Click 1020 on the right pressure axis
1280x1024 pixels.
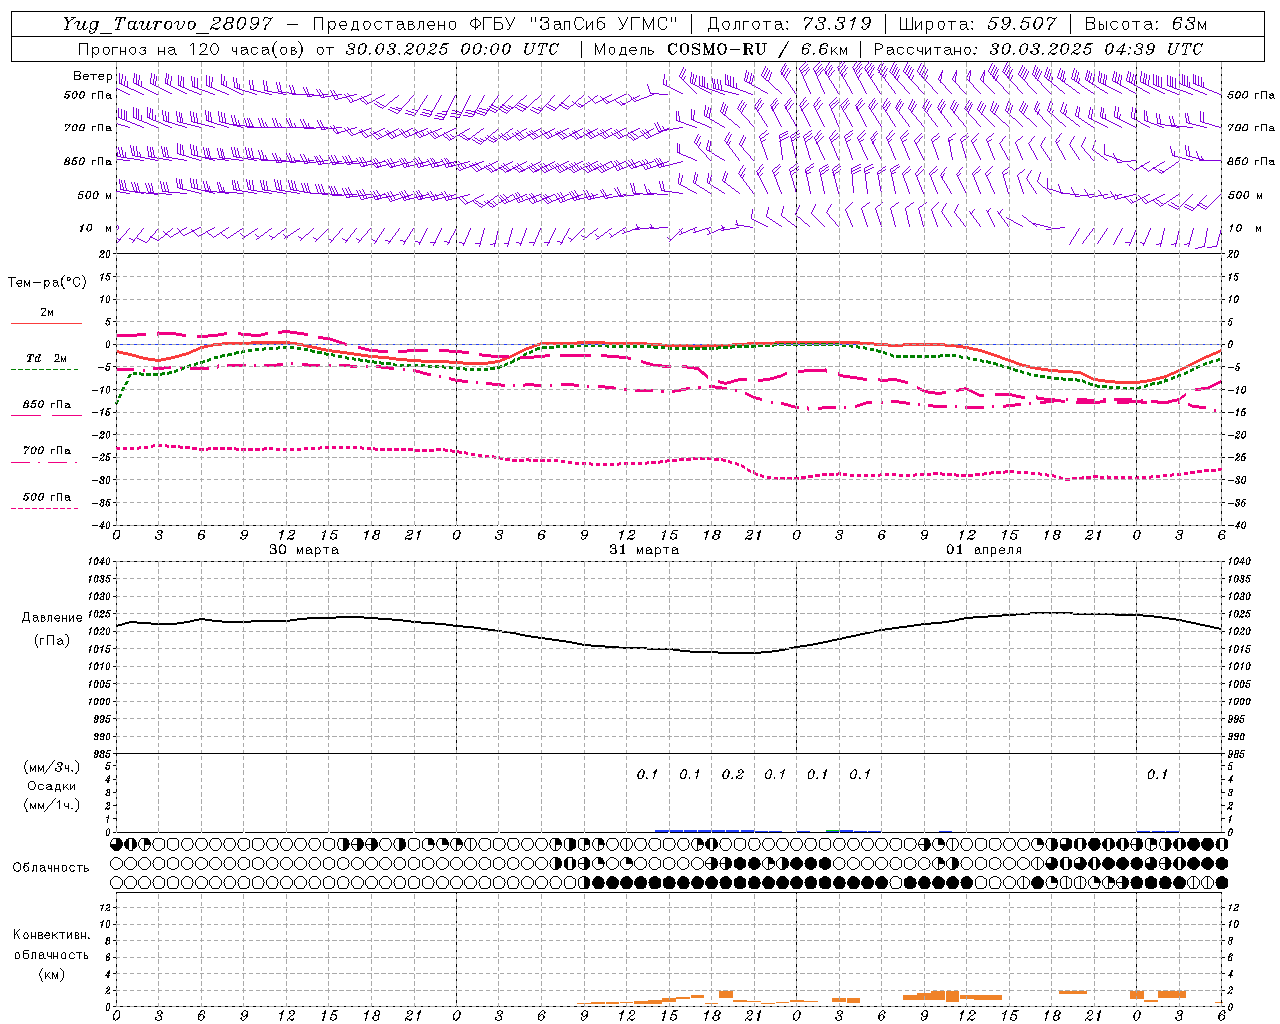pyautogui.click(x=1239, y=632)
